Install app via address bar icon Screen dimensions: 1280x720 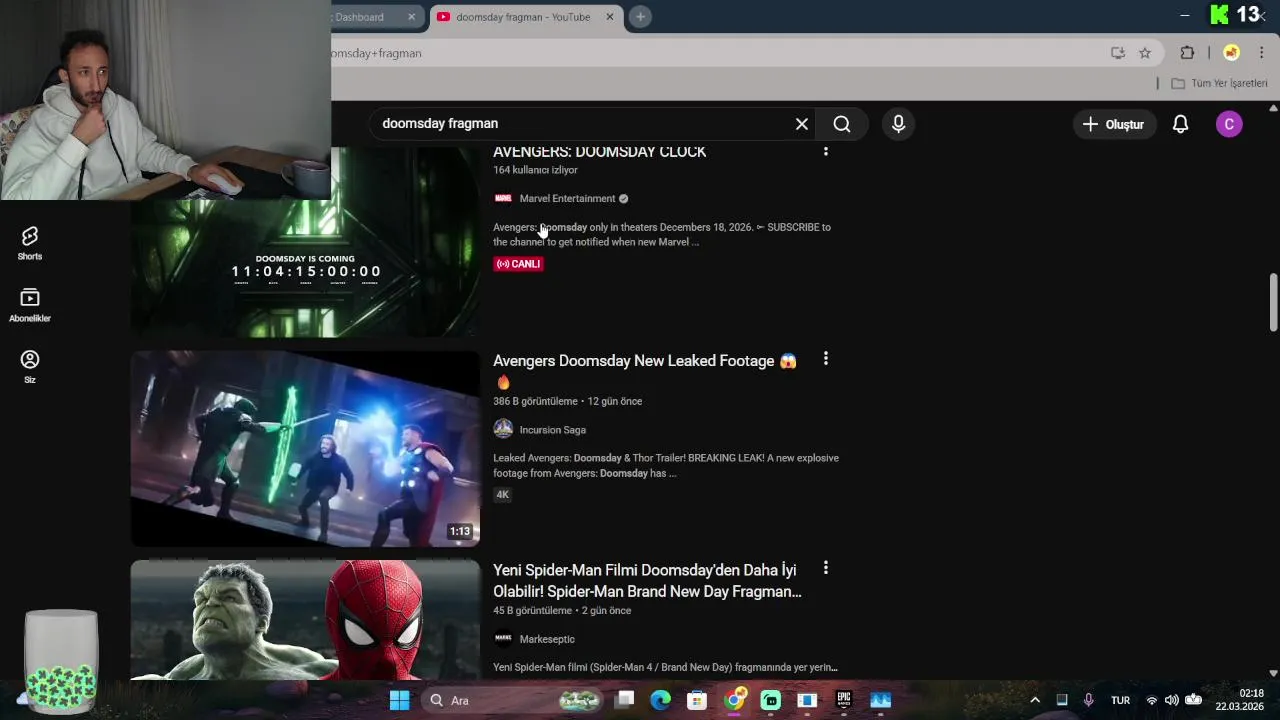click(1118, 53)
